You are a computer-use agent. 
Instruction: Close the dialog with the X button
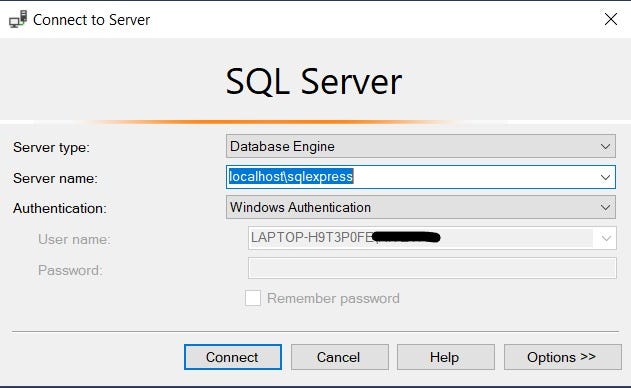(x=611, y=19)
